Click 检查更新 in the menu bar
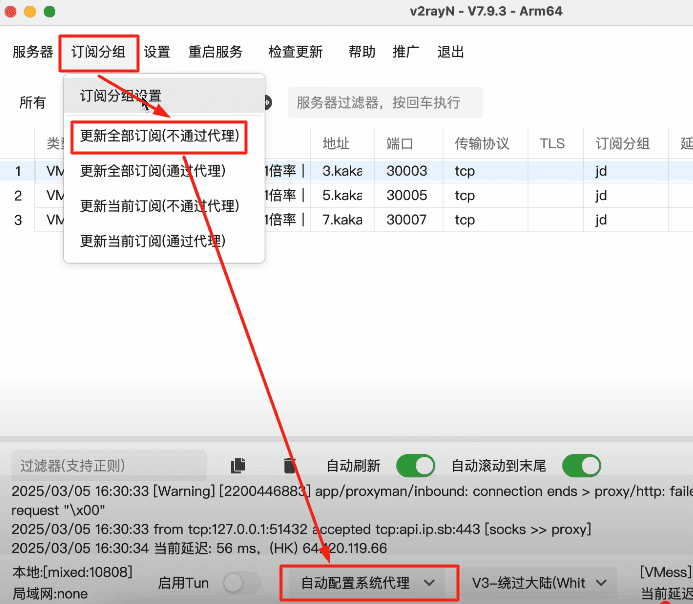 tap(295, 52)
